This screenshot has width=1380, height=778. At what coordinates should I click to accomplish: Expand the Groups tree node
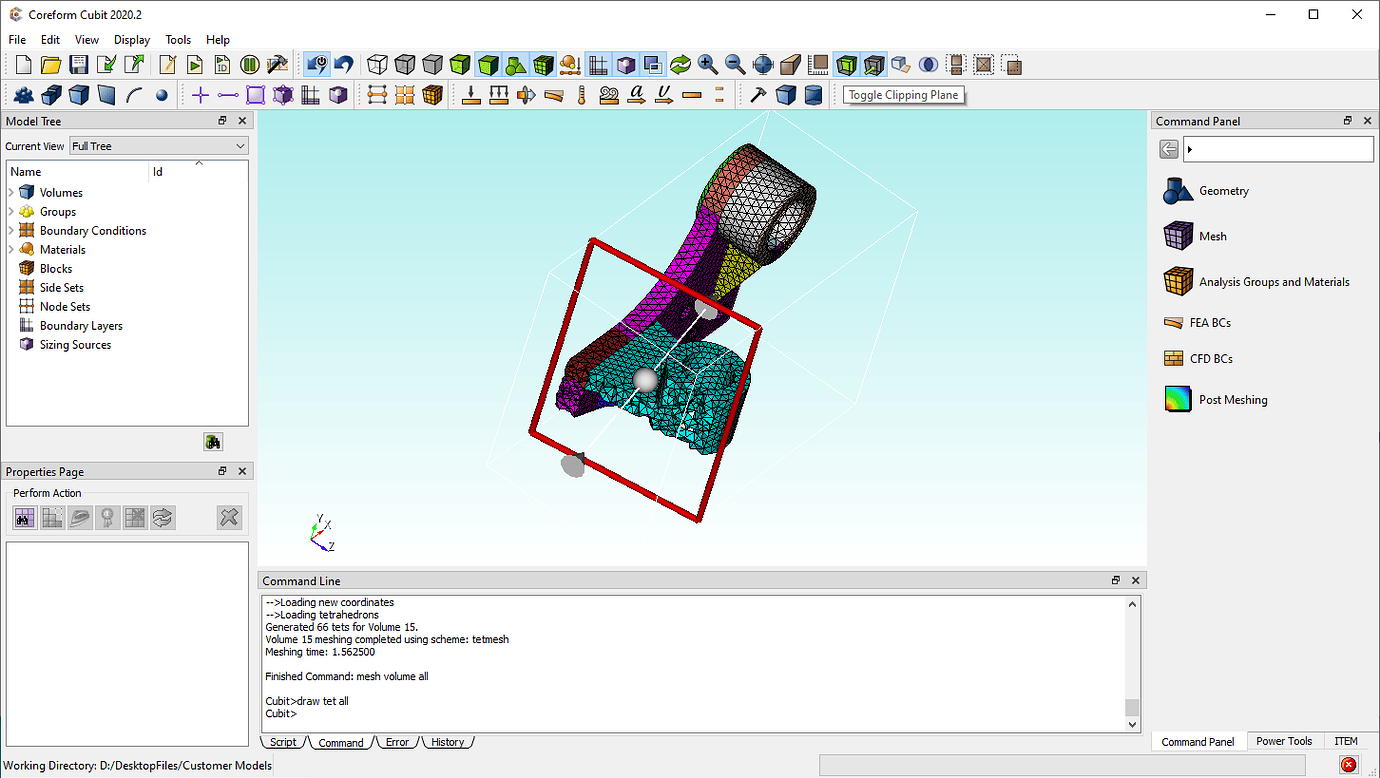(11, 211)
